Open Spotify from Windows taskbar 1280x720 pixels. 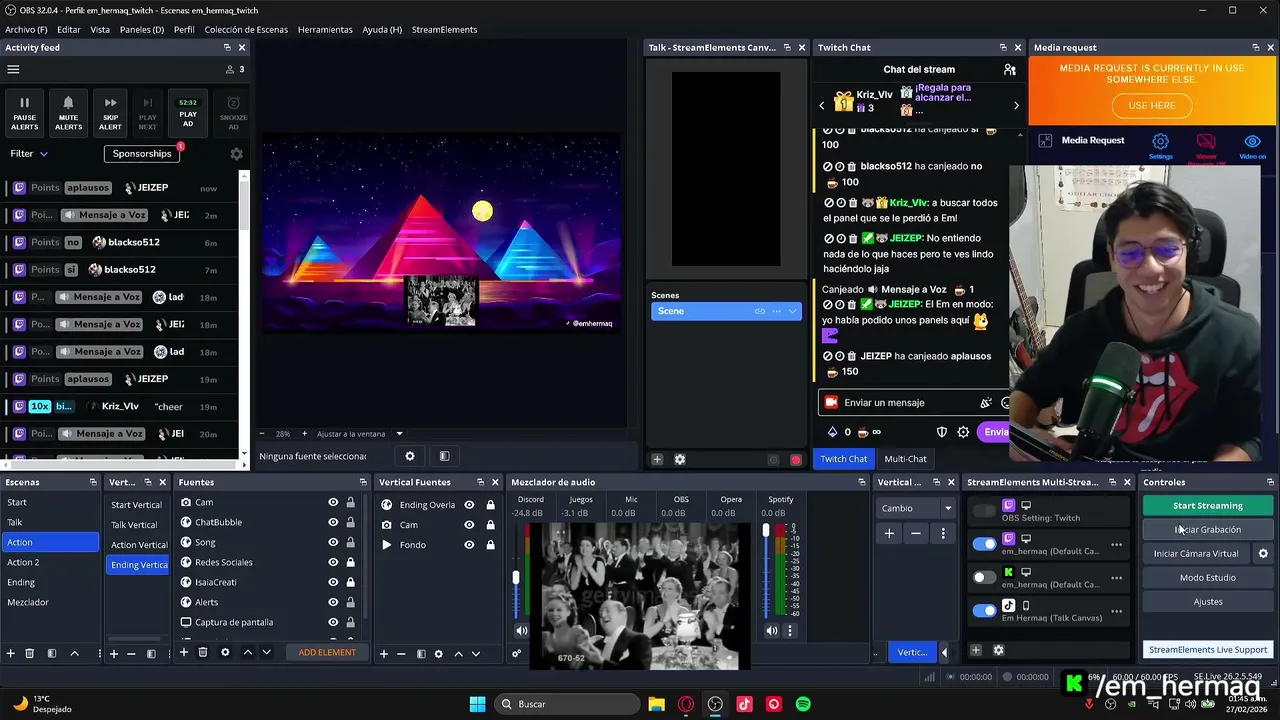[x=803, y=704]
